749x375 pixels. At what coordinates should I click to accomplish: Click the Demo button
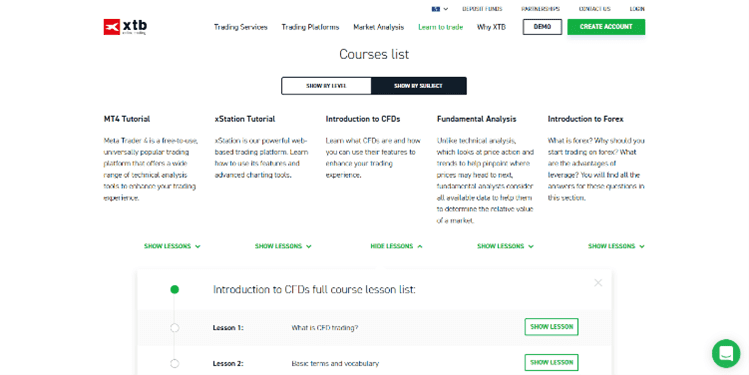point(542,27)
